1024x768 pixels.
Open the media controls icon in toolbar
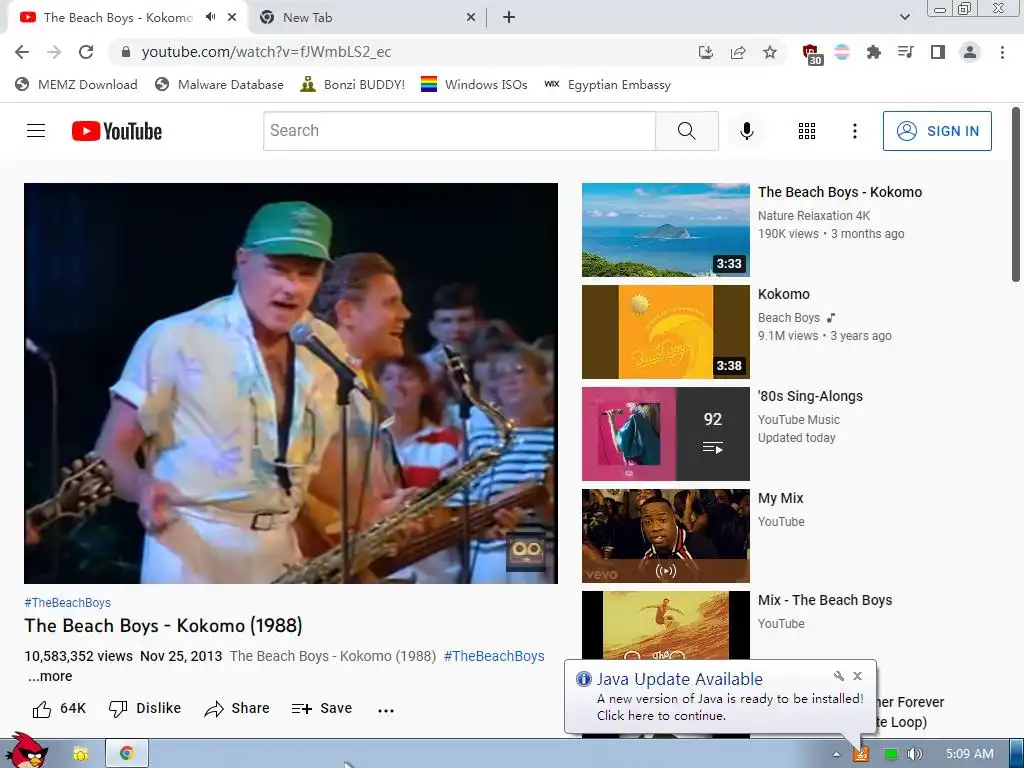coord(905,52)
